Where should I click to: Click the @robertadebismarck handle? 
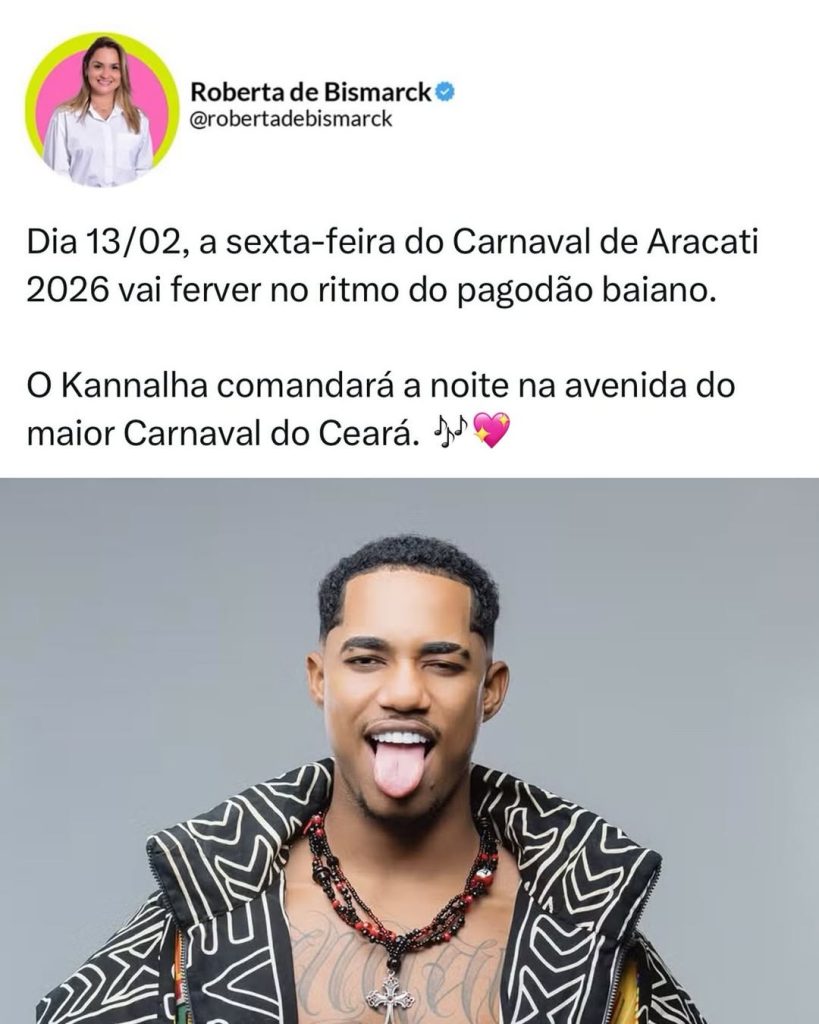(x=291, y=120)
